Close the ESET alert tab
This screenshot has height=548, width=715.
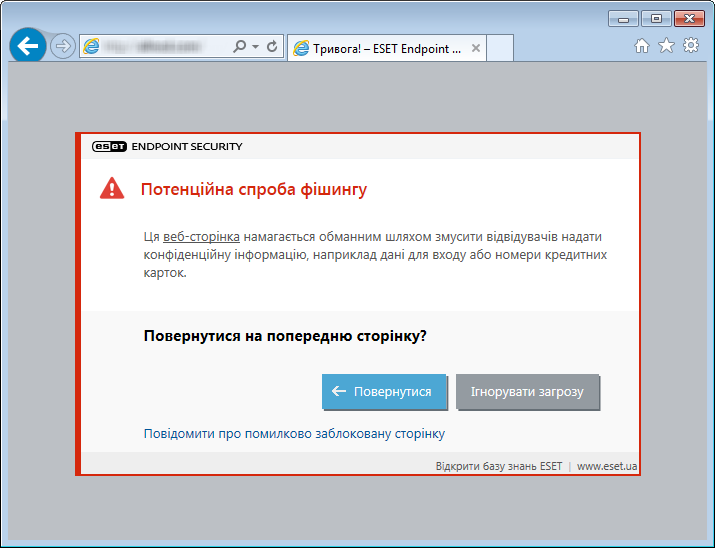coord(476,48)
